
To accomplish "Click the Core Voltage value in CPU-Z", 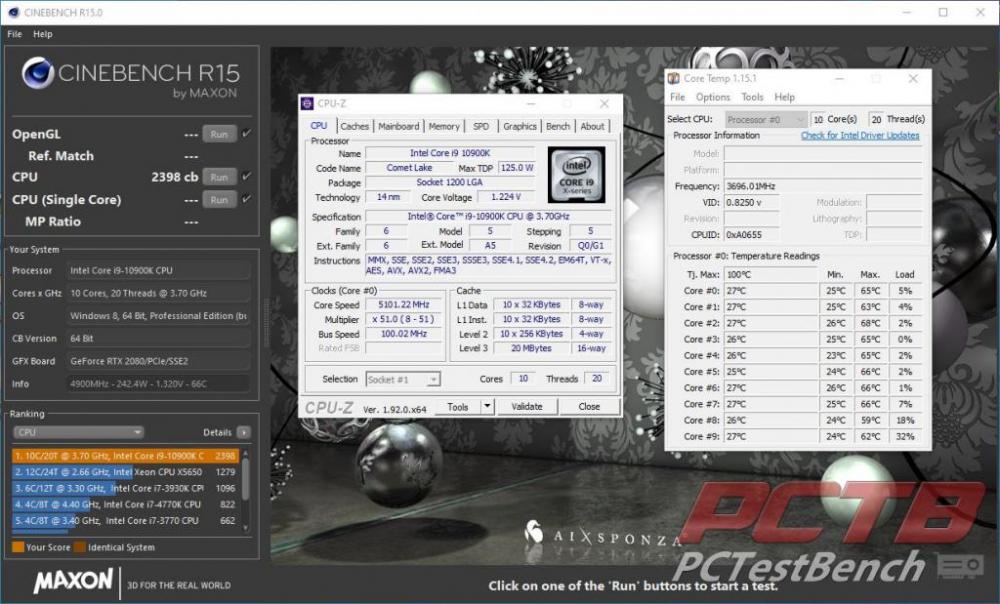I will (506, 196).
